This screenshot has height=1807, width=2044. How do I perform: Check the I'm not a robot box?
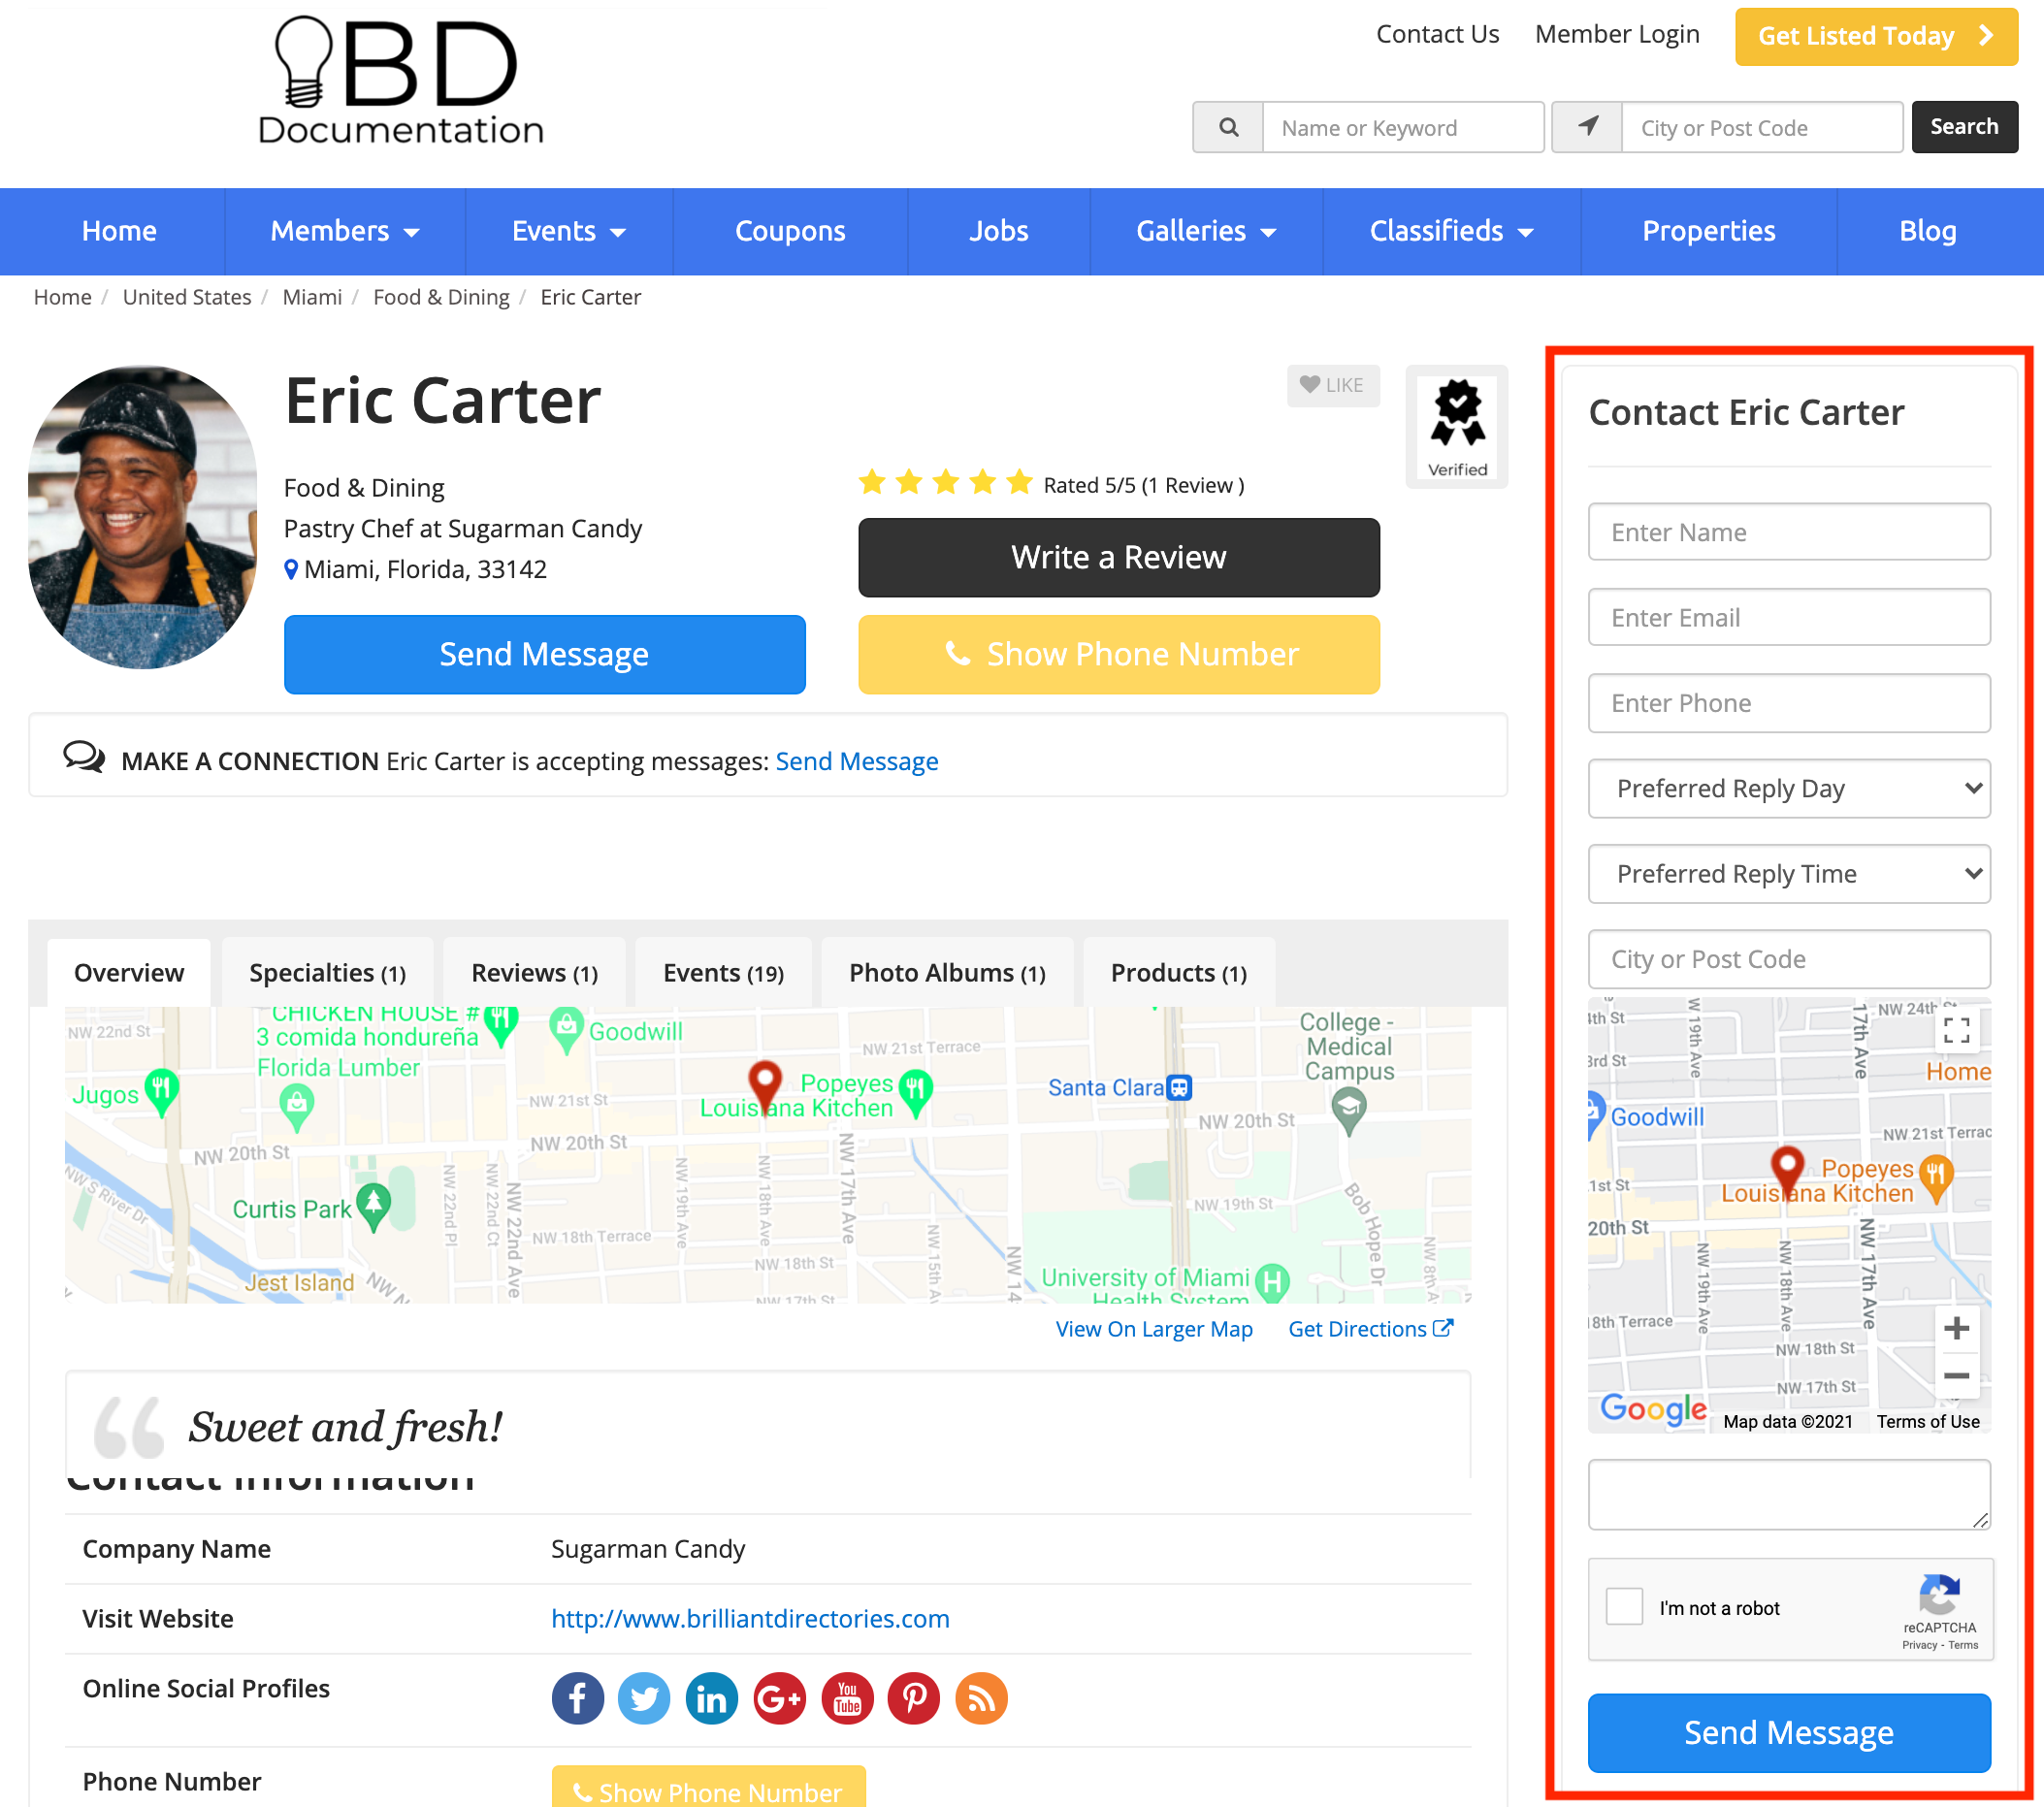pos(1624,1607)
